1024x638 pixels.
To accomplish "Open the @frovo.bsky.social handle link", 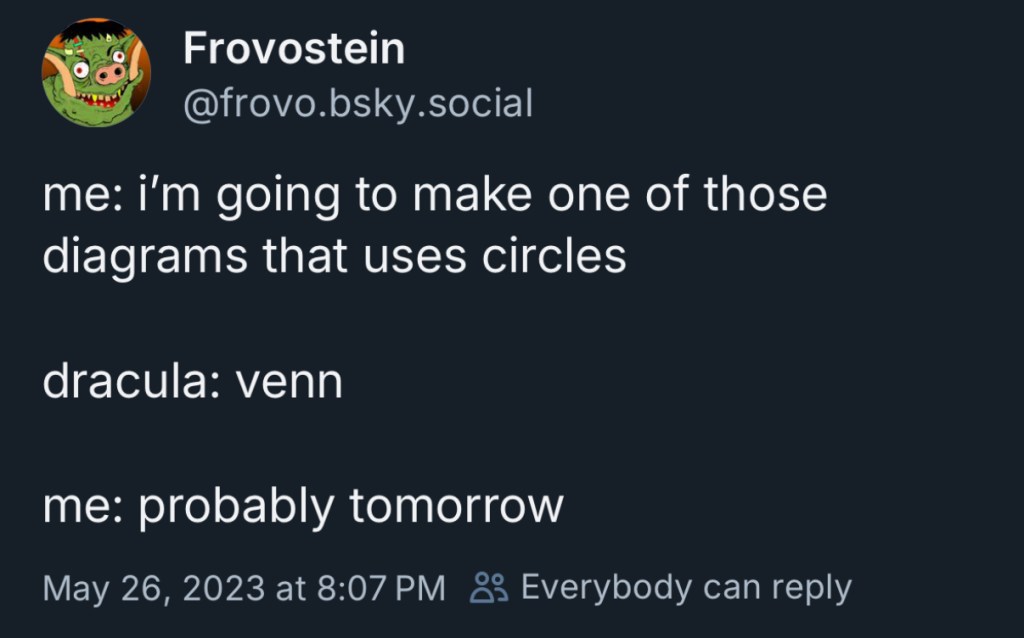I will click(x=357, y=103).
